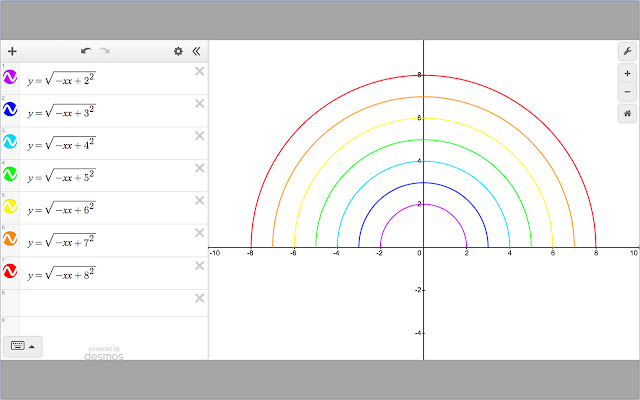Viewport: 640px width, 400px height.
Task: Hide the blue curve with radius 3
Action: coord(10,109)
